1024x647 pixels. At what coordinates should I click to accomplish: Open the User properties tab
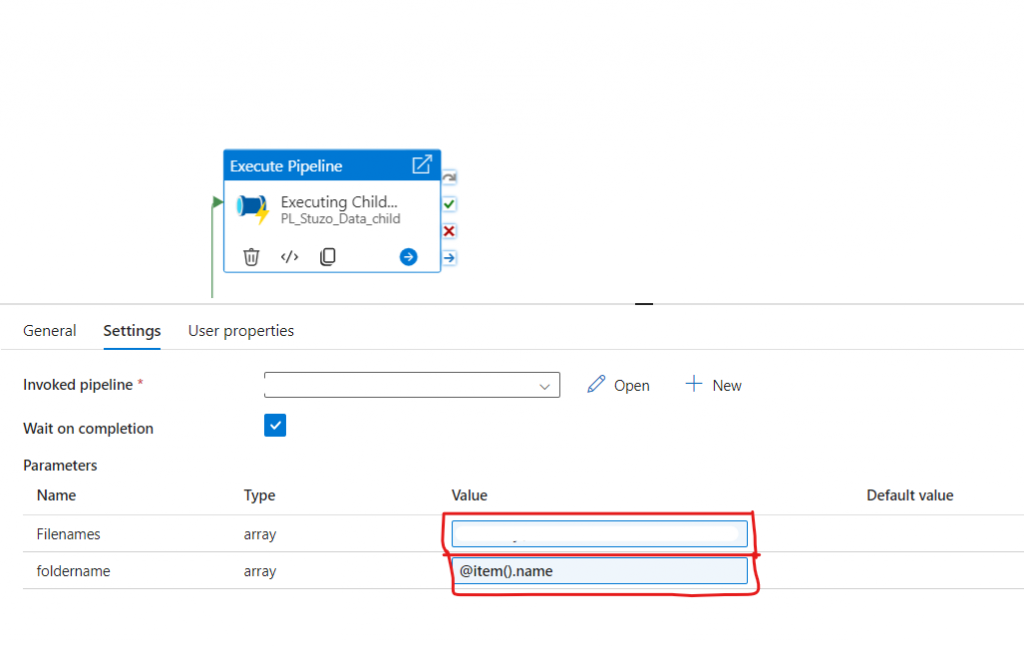tap(241, 331)
